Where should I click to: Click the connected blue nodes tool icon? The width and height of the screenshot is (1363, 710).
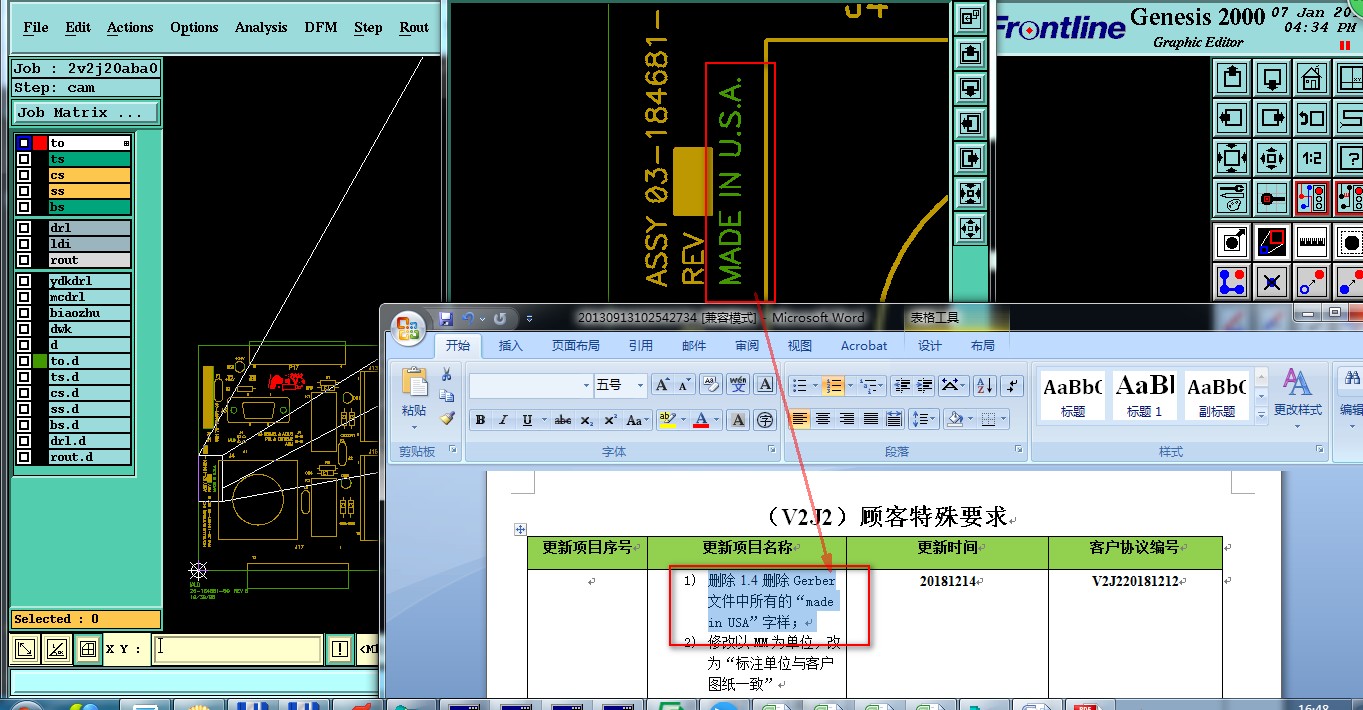click(x=1232, y=282)
